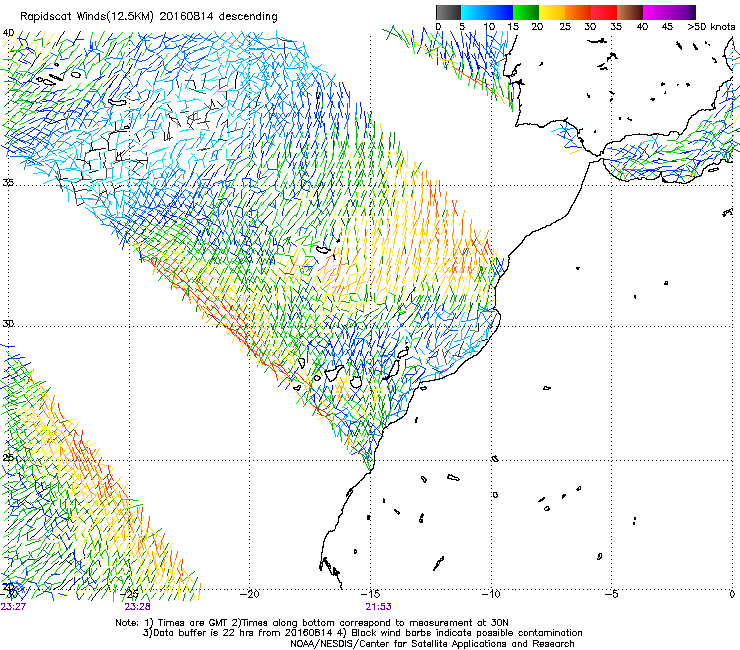
Task: Click the '0' longitude label at bottom right
Action: tap(732, 594)
